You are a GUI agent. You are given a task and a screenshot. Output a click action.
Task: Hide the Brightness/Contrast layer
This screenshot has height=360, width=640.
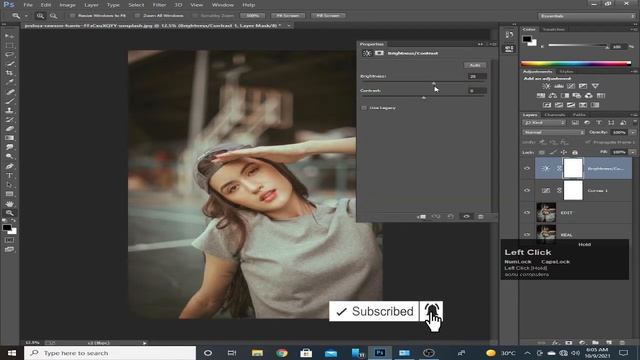coord(527,168)
